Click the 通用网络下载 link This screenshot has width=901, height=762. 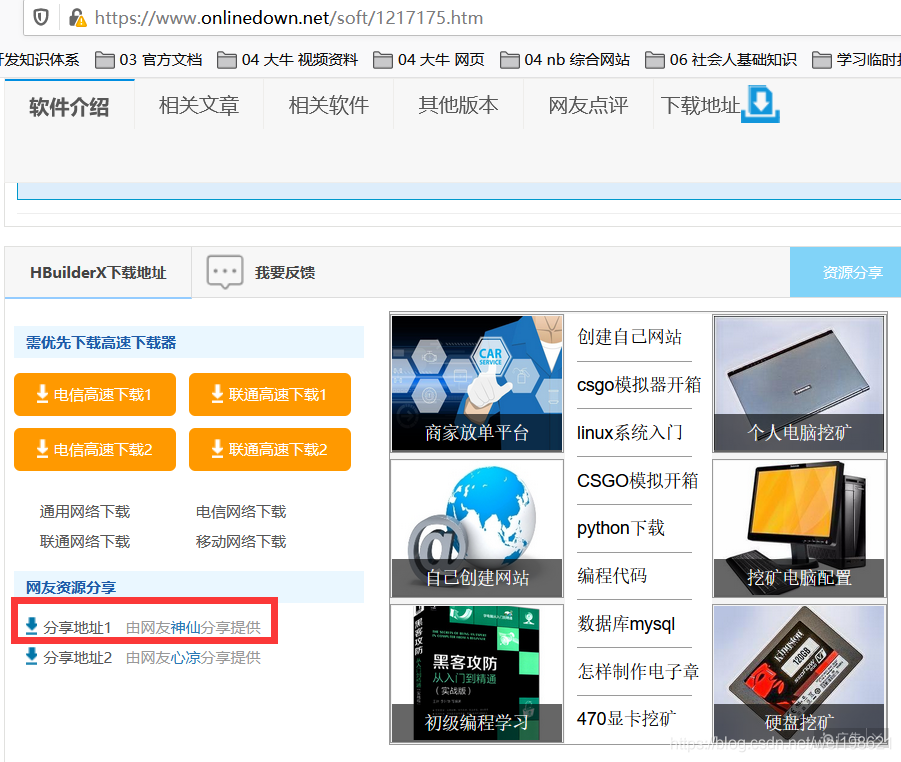click(85, 511)
